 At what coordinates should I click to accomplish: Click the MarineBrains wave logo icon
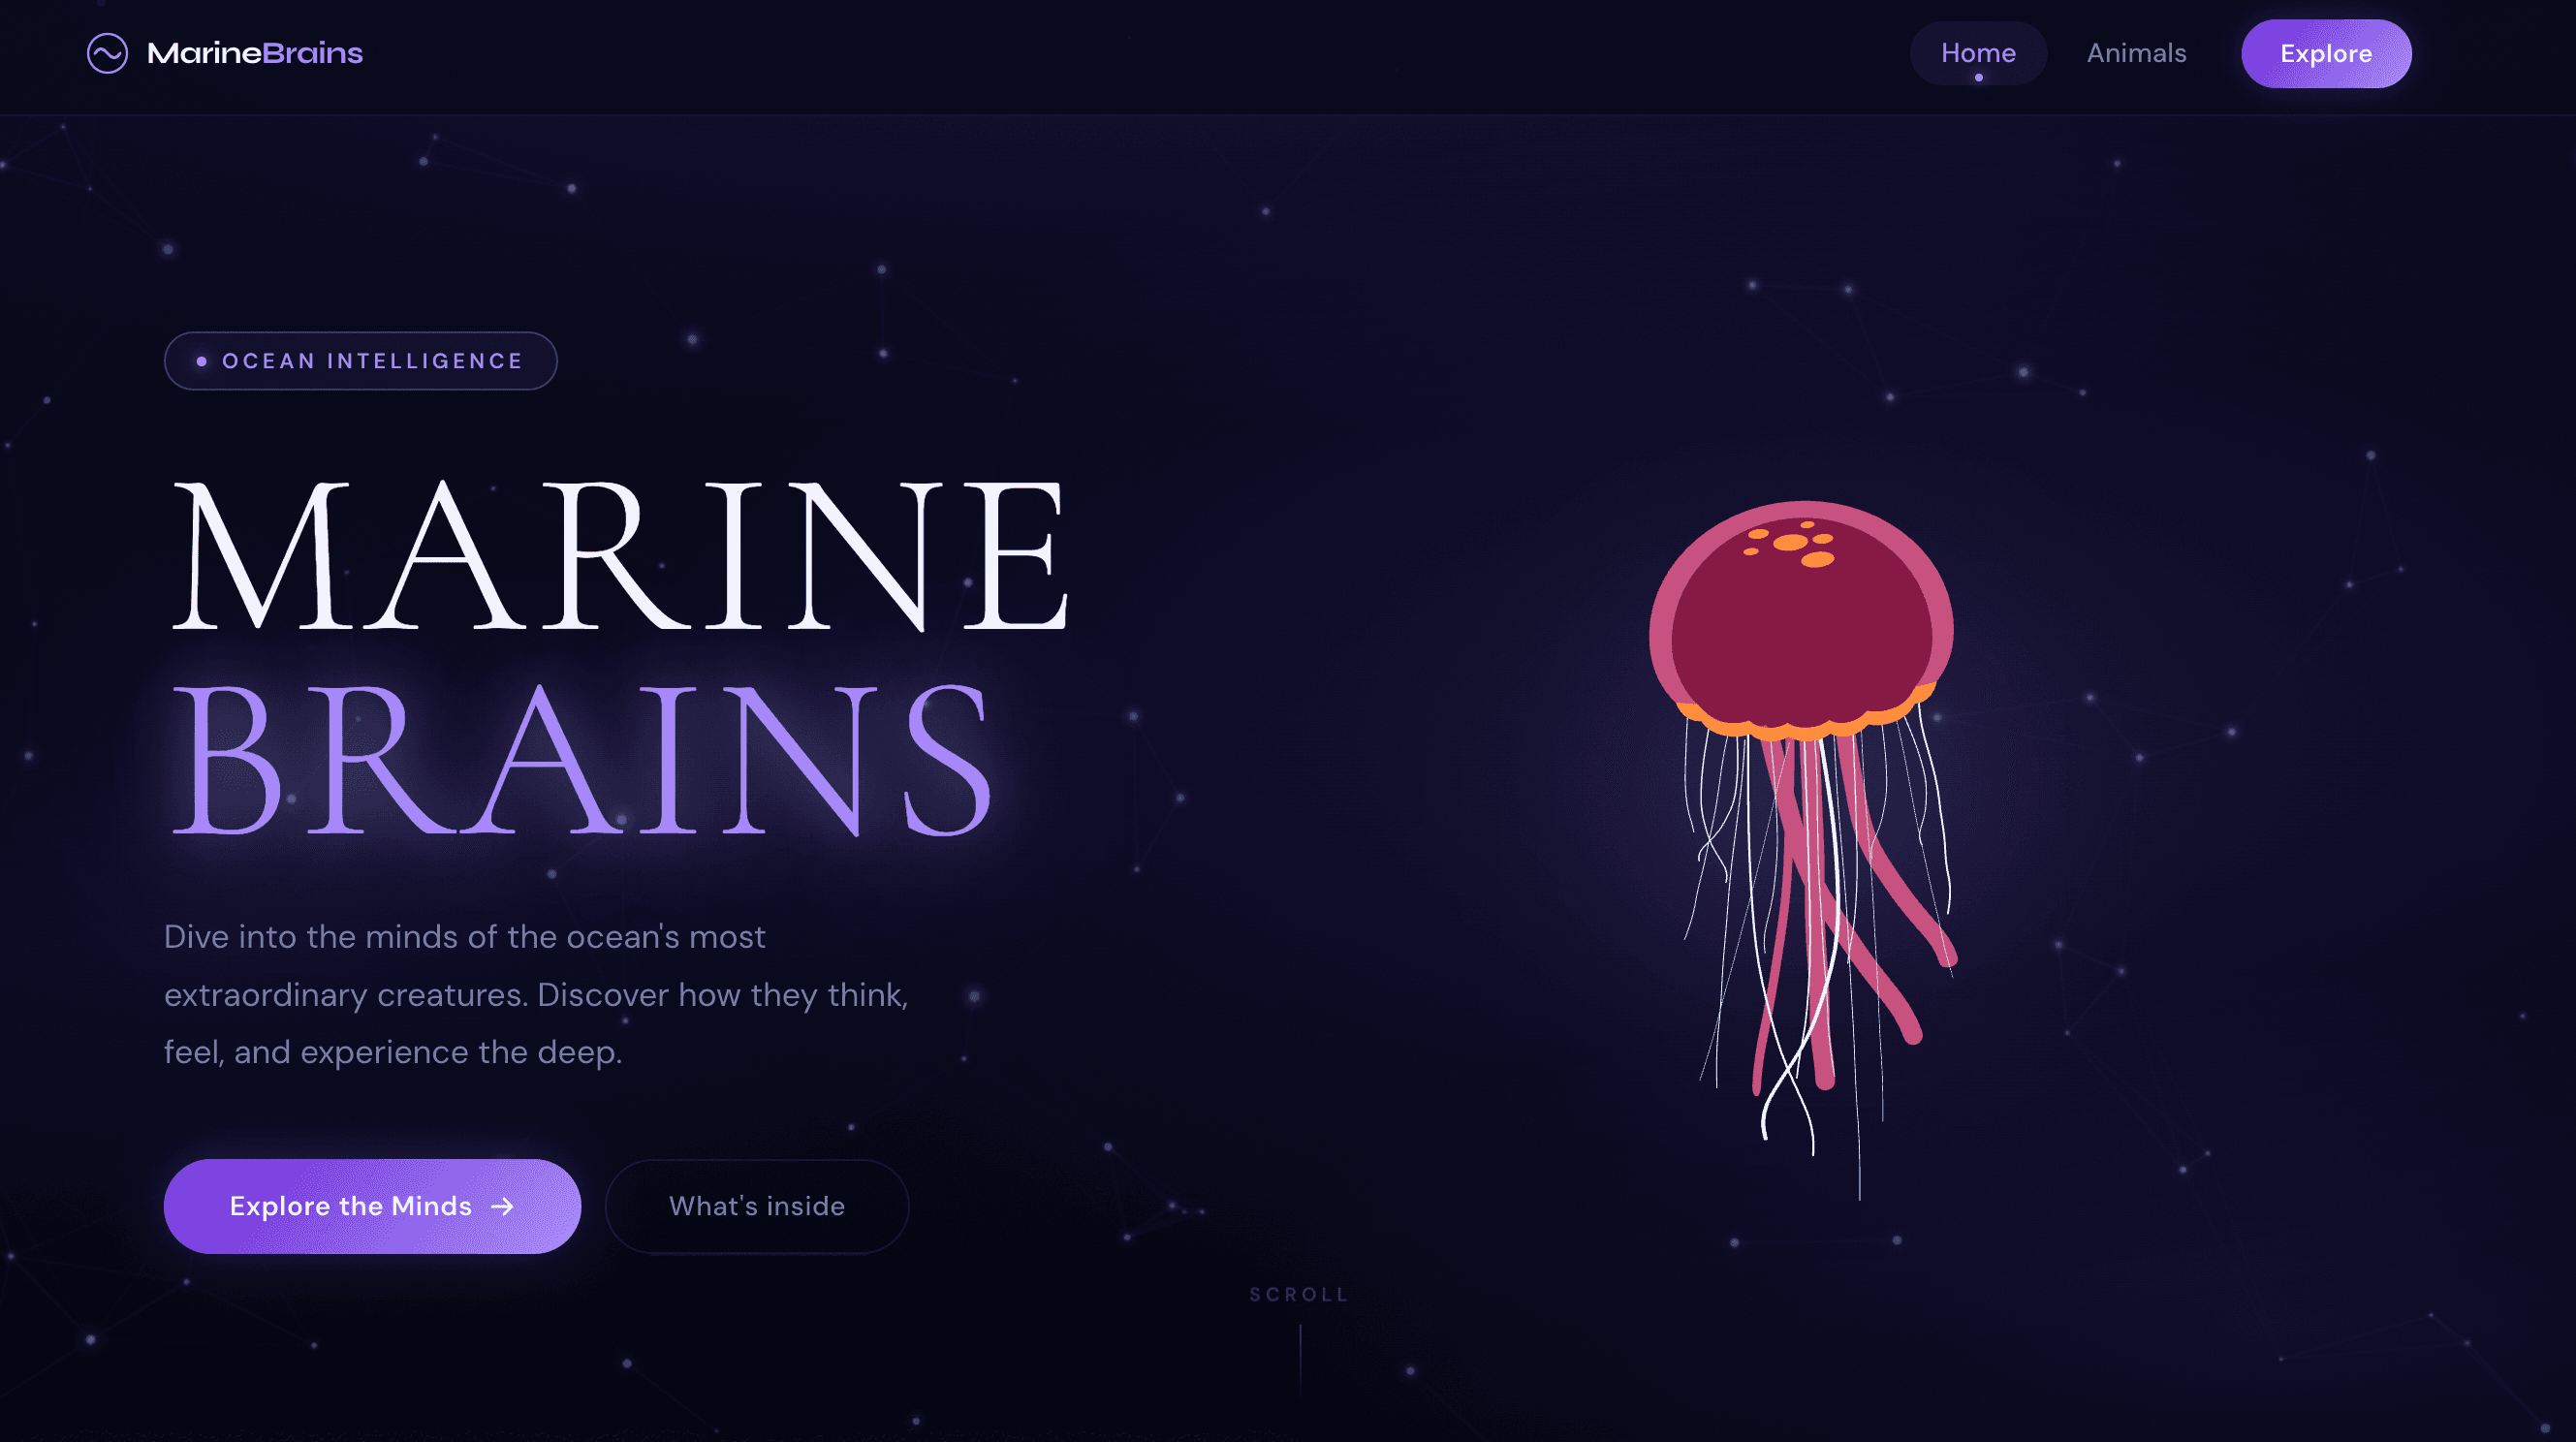(x=108, y=53)
